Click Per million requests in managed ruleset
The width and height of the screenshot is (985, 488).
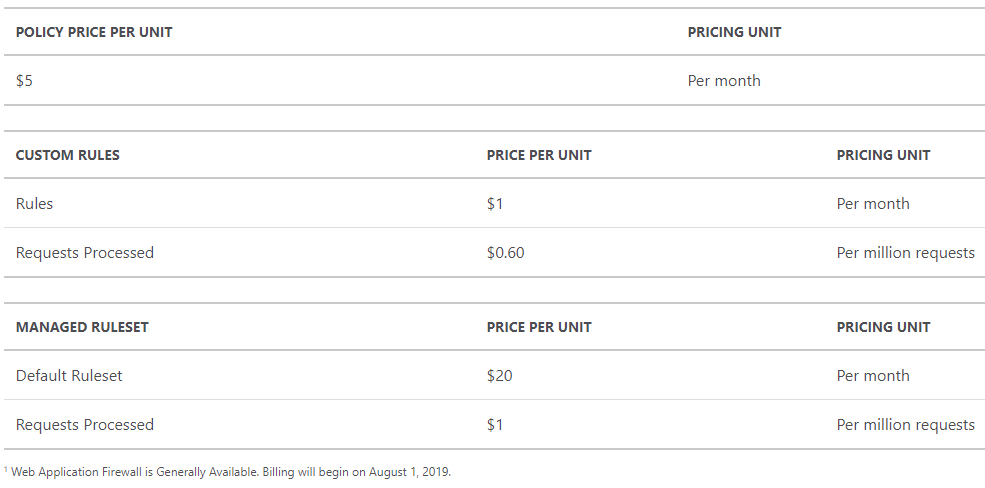[x=905, y=425]
